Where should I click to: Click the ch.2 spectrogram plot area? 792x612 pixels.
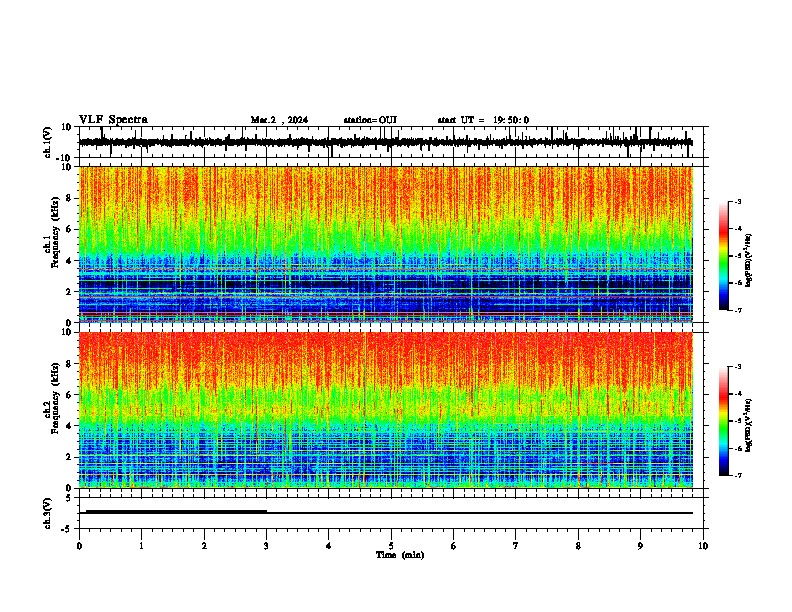(386, 410)
